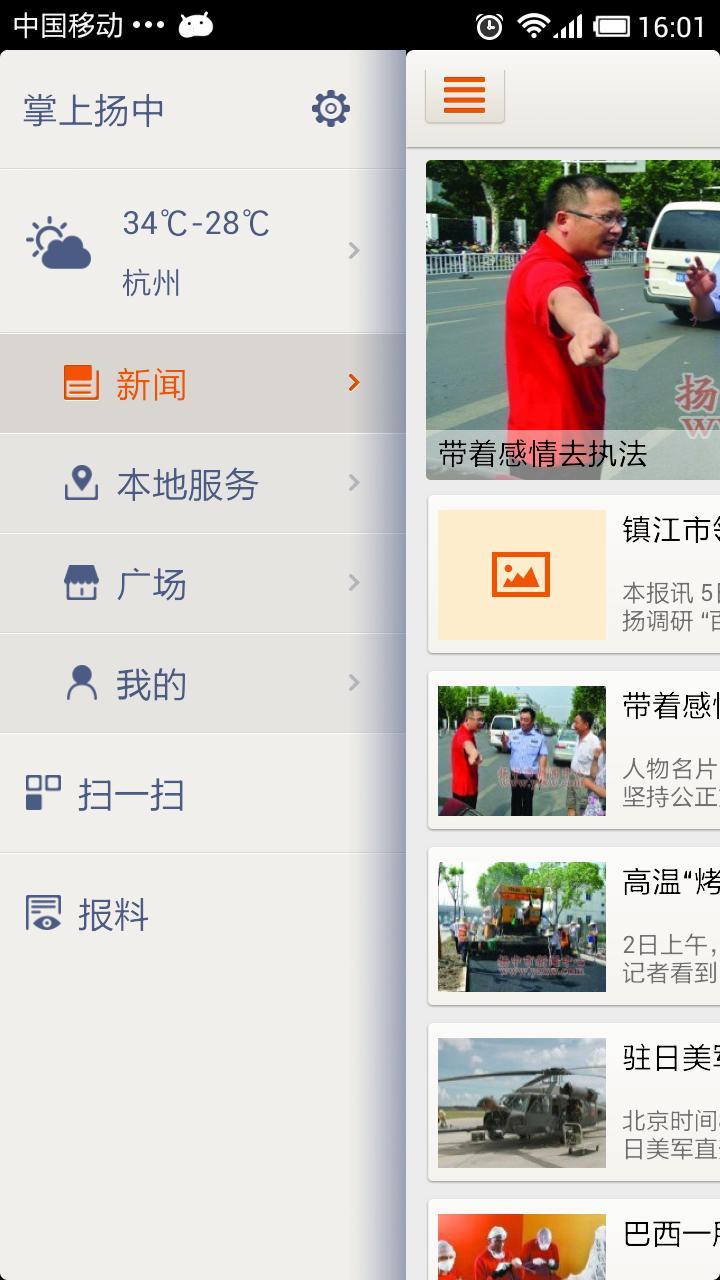Image resolution: width=720 pixels, height=1280 pixels.
Task: Tap the Wi-Fi status bar icon
Action: point(533,26)
